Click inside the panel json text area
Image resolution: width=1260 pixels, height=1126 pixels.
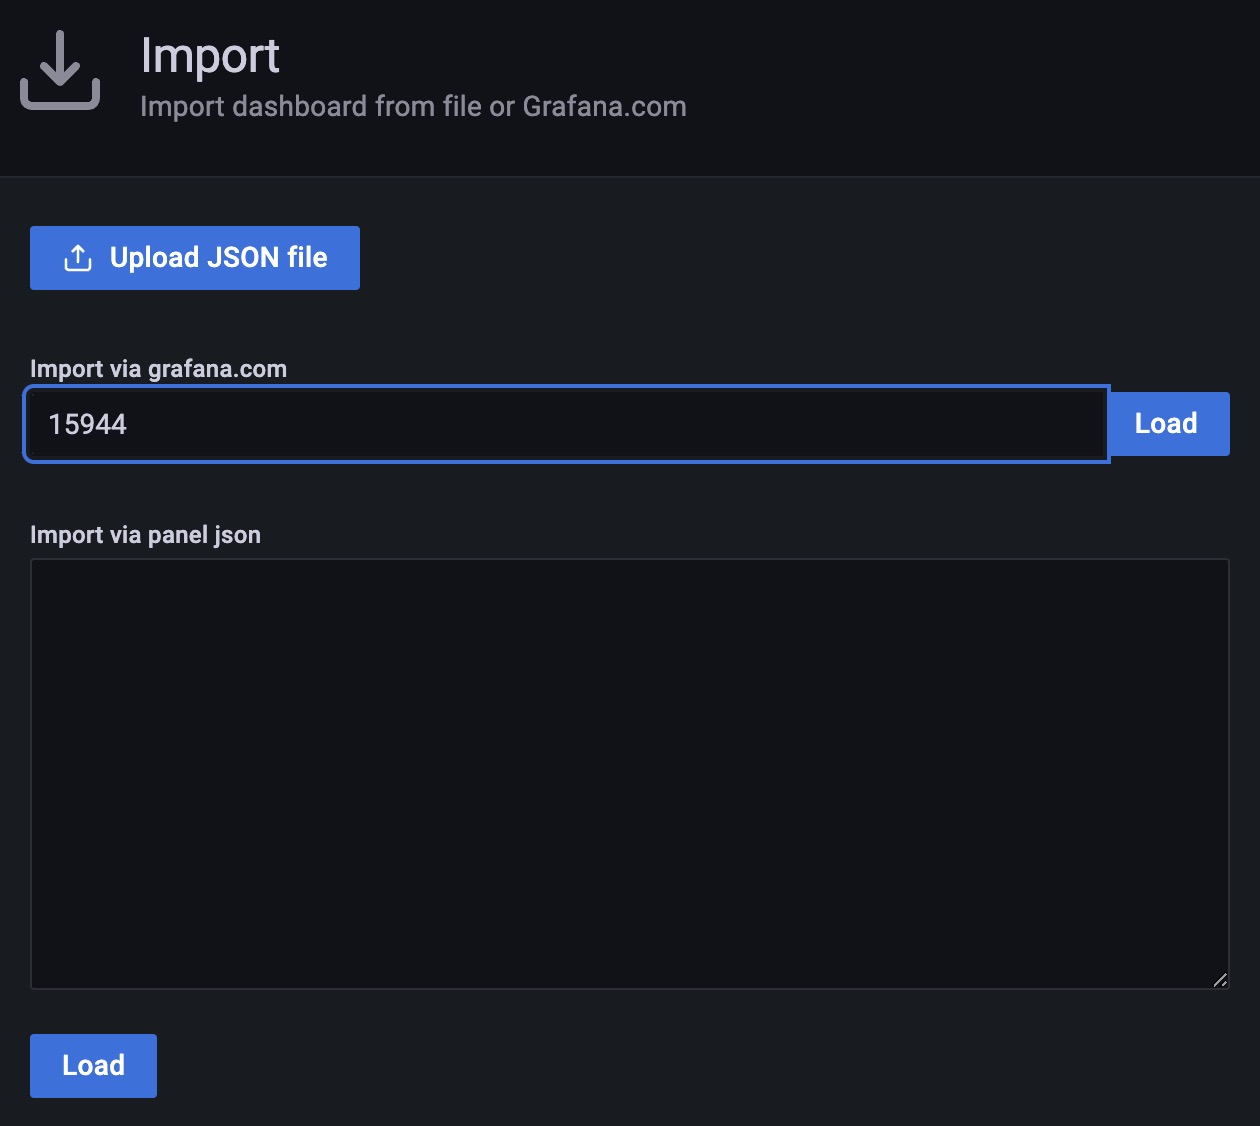pos(630,774)
